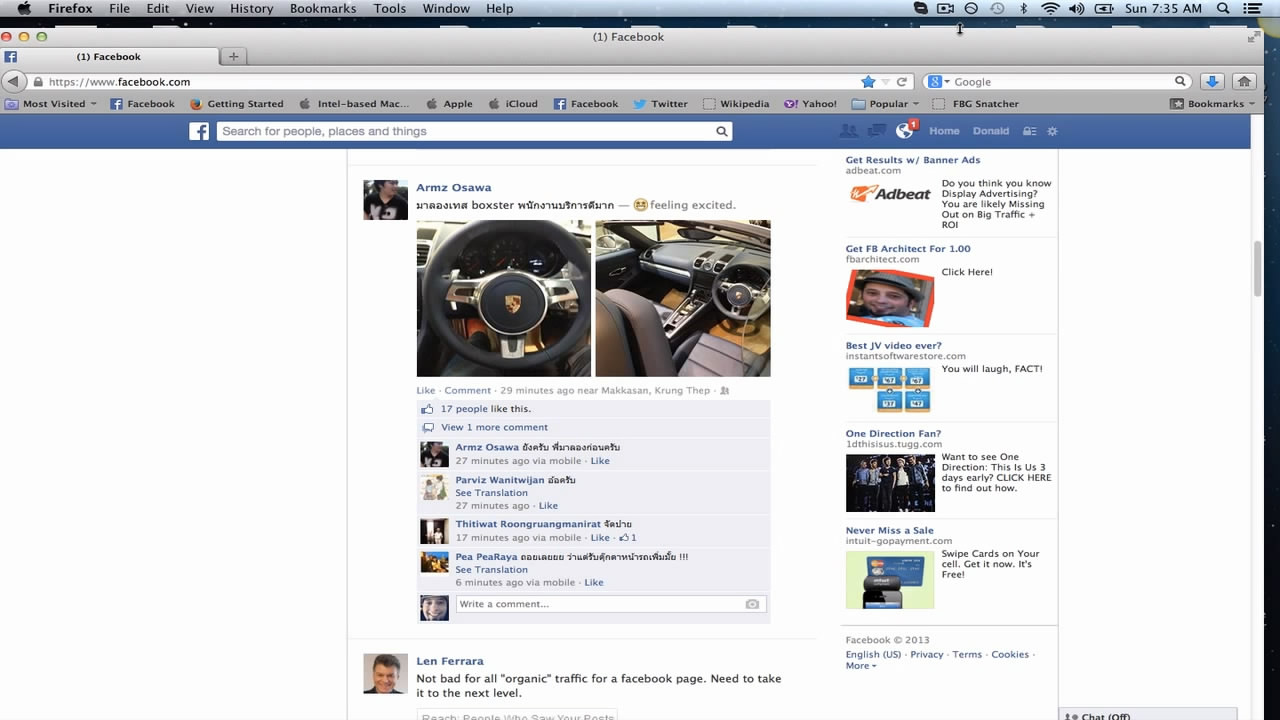Show URL history dropdown arrow
The height and width of the screenshot is (720, 1280).
click(884, 82)
